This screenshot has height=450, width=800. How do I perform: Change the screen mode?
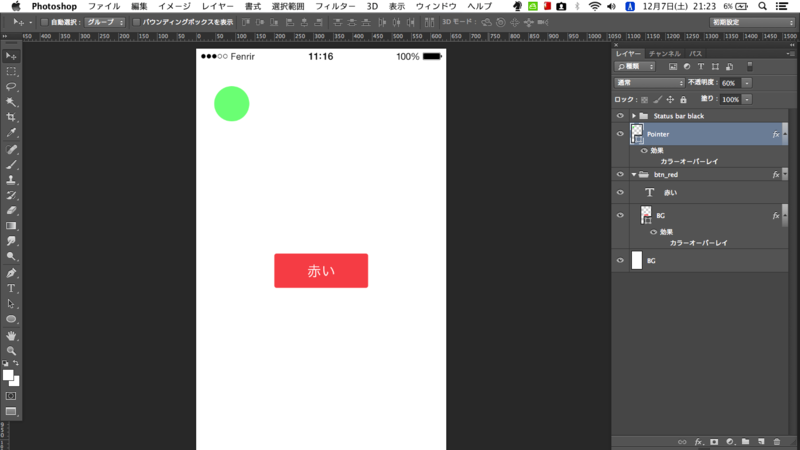(11, 411)
